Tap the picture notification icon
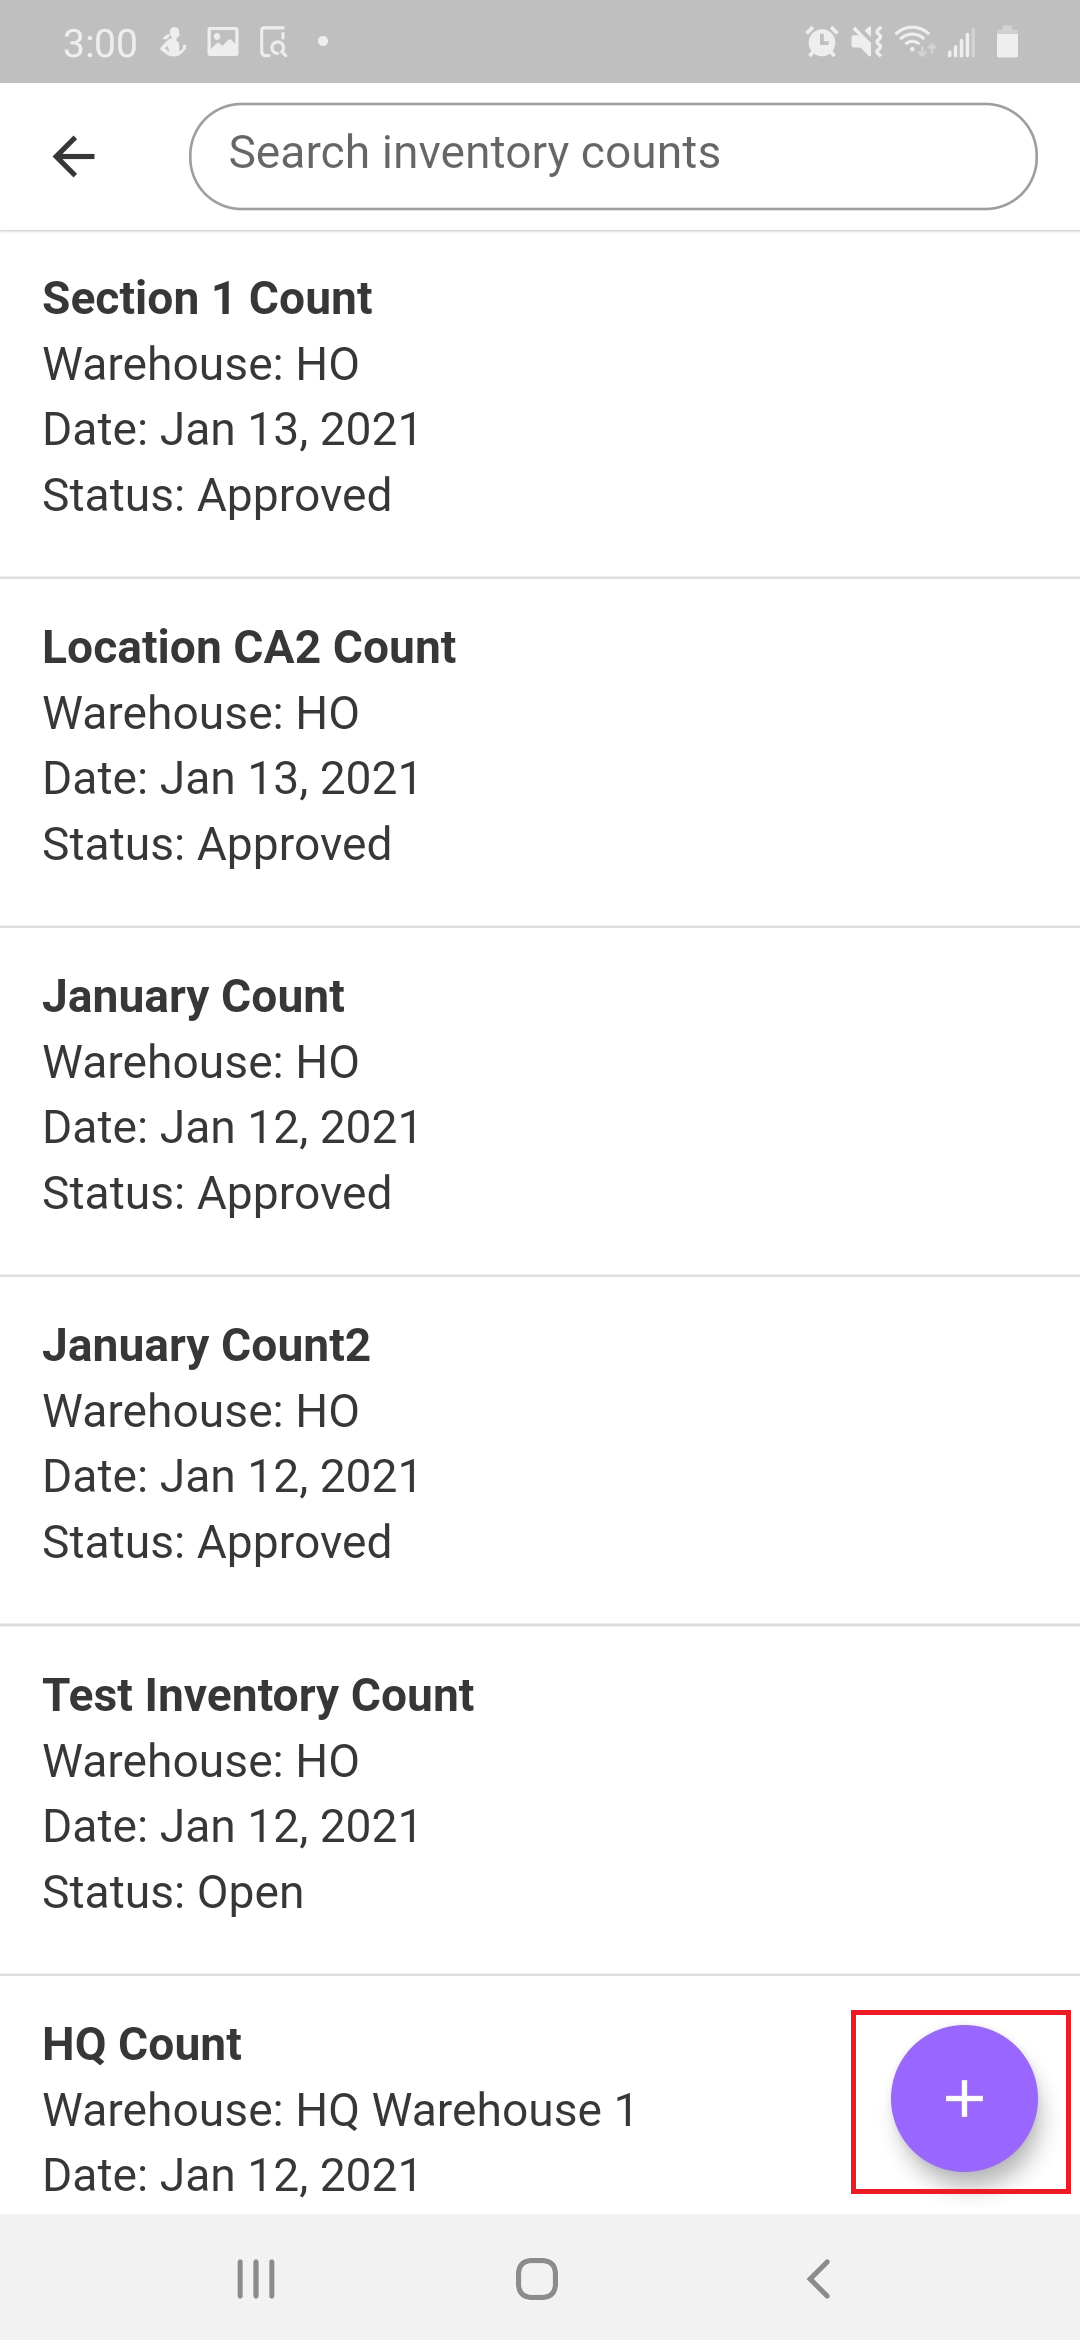The image size is (1080, 2340). (x=222, y=42)
